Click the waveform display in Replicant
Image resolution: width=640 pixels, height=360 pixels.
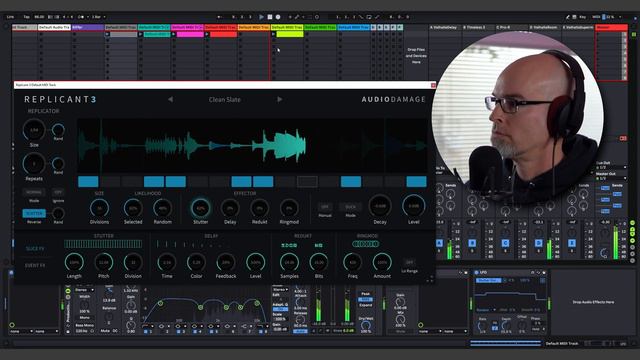(x=252, y=145)
